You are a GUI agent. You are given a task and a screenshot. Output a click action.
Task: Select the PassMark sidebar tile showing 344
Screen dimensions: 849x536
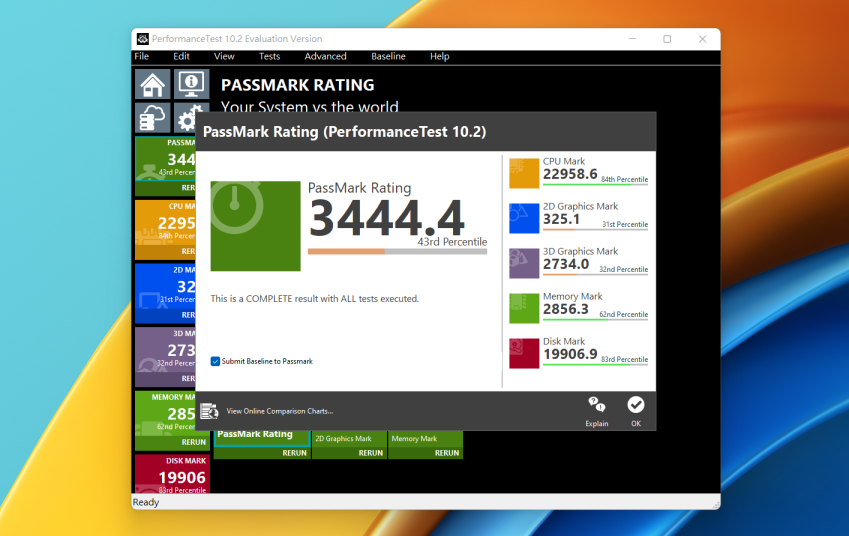pos(165,166)
